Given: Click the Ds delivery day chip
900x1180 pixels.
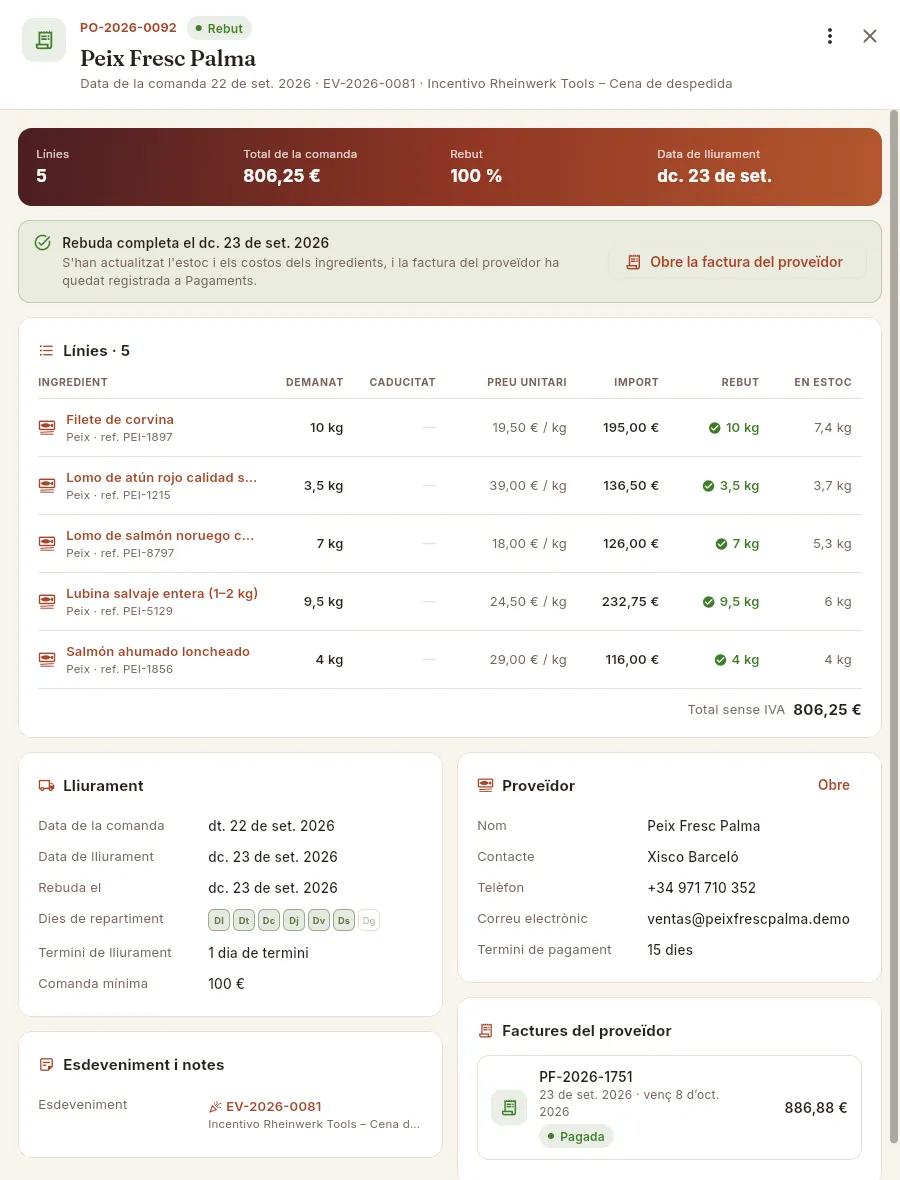Looking at the screenshot, I should click(344, 920).
